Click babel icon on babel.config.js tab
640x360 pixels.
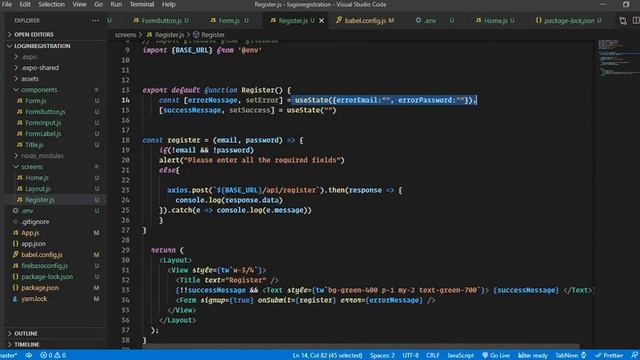tap(339, 20)
